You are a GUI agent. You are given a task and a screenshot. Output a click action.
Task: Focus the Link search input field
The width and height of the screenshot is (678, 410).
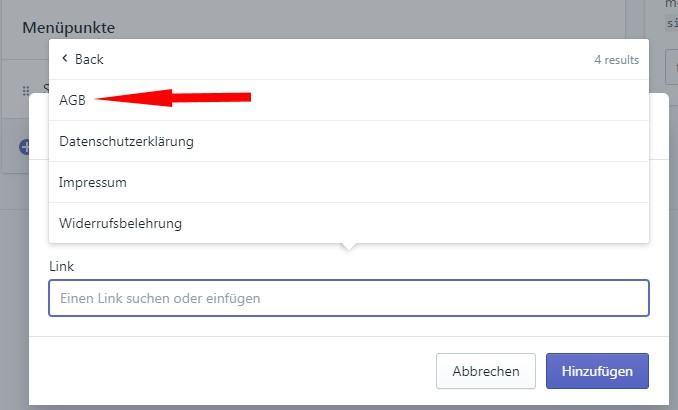click(x=349, y=298)
